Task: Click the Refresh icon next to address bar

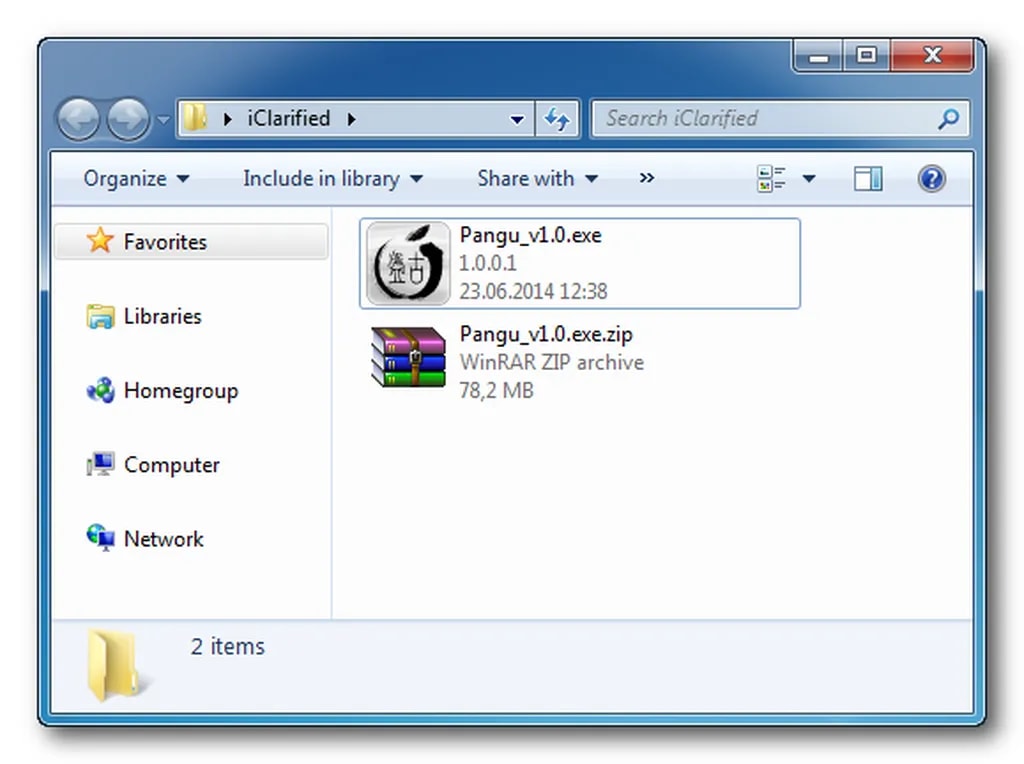Action: tap(557, 118)
